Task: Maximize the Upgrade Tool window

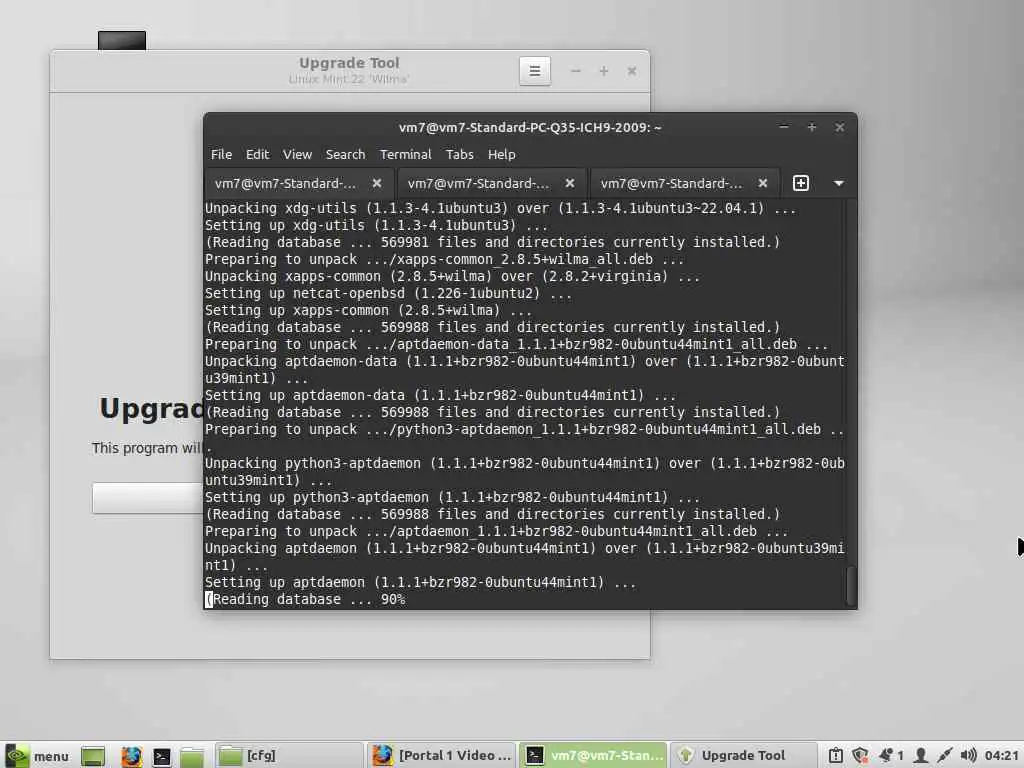Action: coord(604,71)
